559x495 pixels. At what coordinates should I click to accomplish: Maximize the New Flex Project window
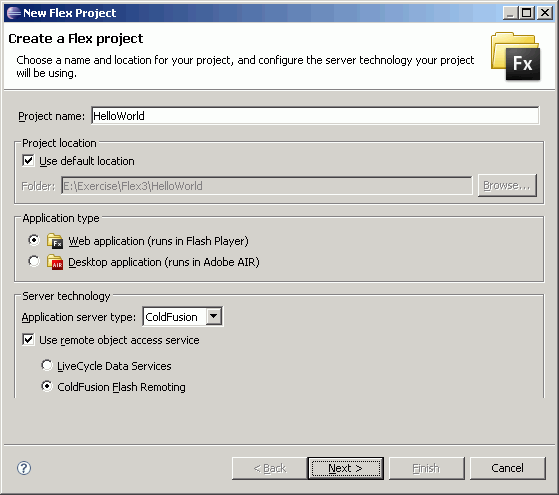[527, 13]
